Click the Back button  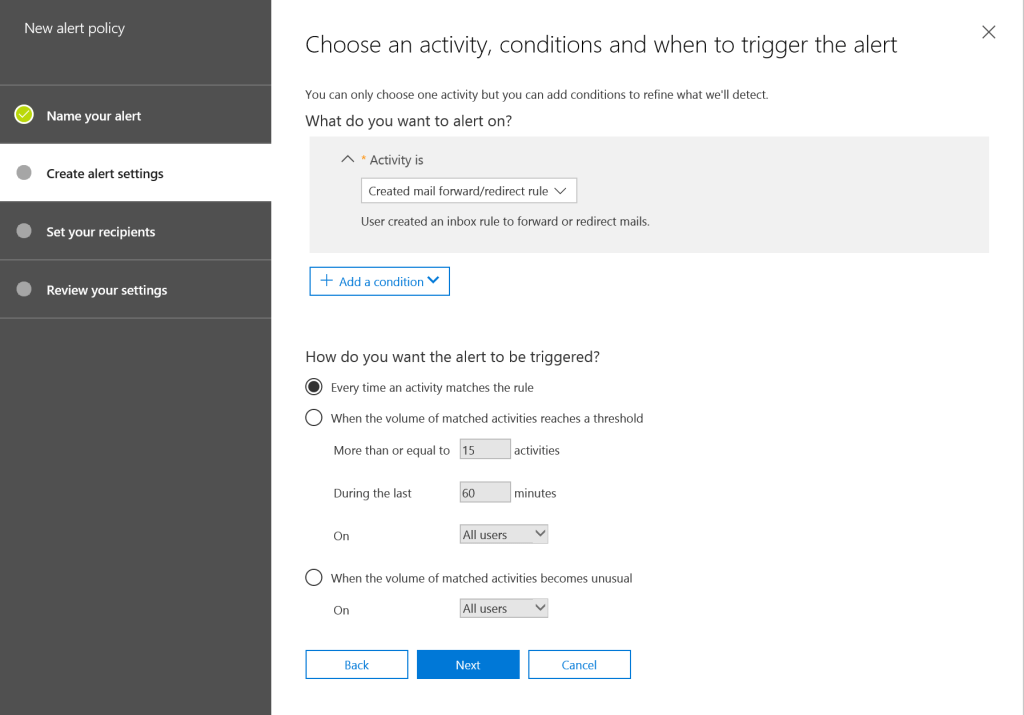(x=357, y=665)
